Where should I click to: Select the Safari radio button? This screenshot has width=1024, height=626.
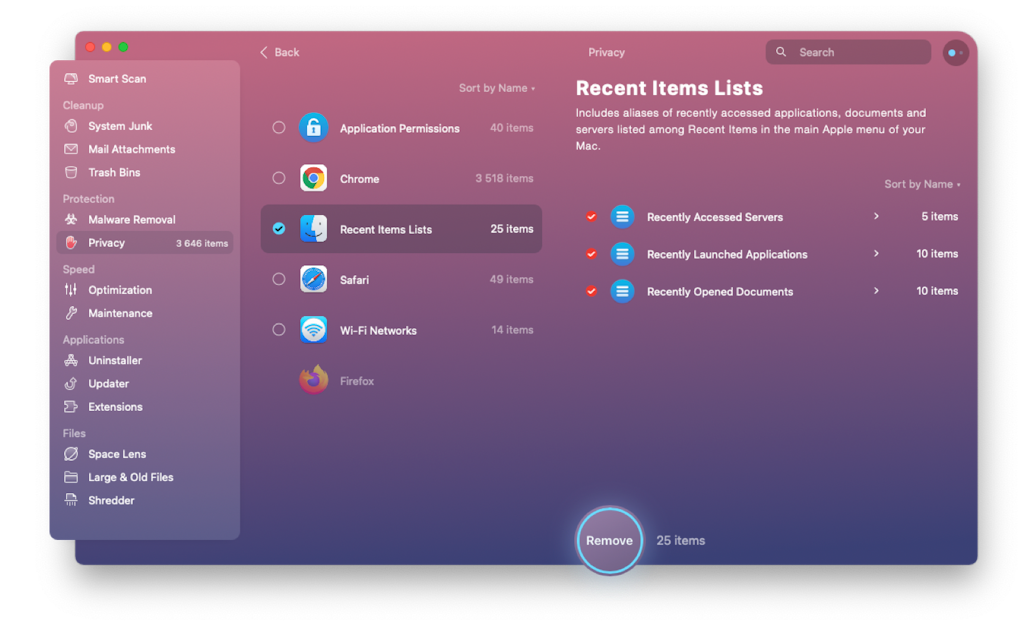(277, 279)
